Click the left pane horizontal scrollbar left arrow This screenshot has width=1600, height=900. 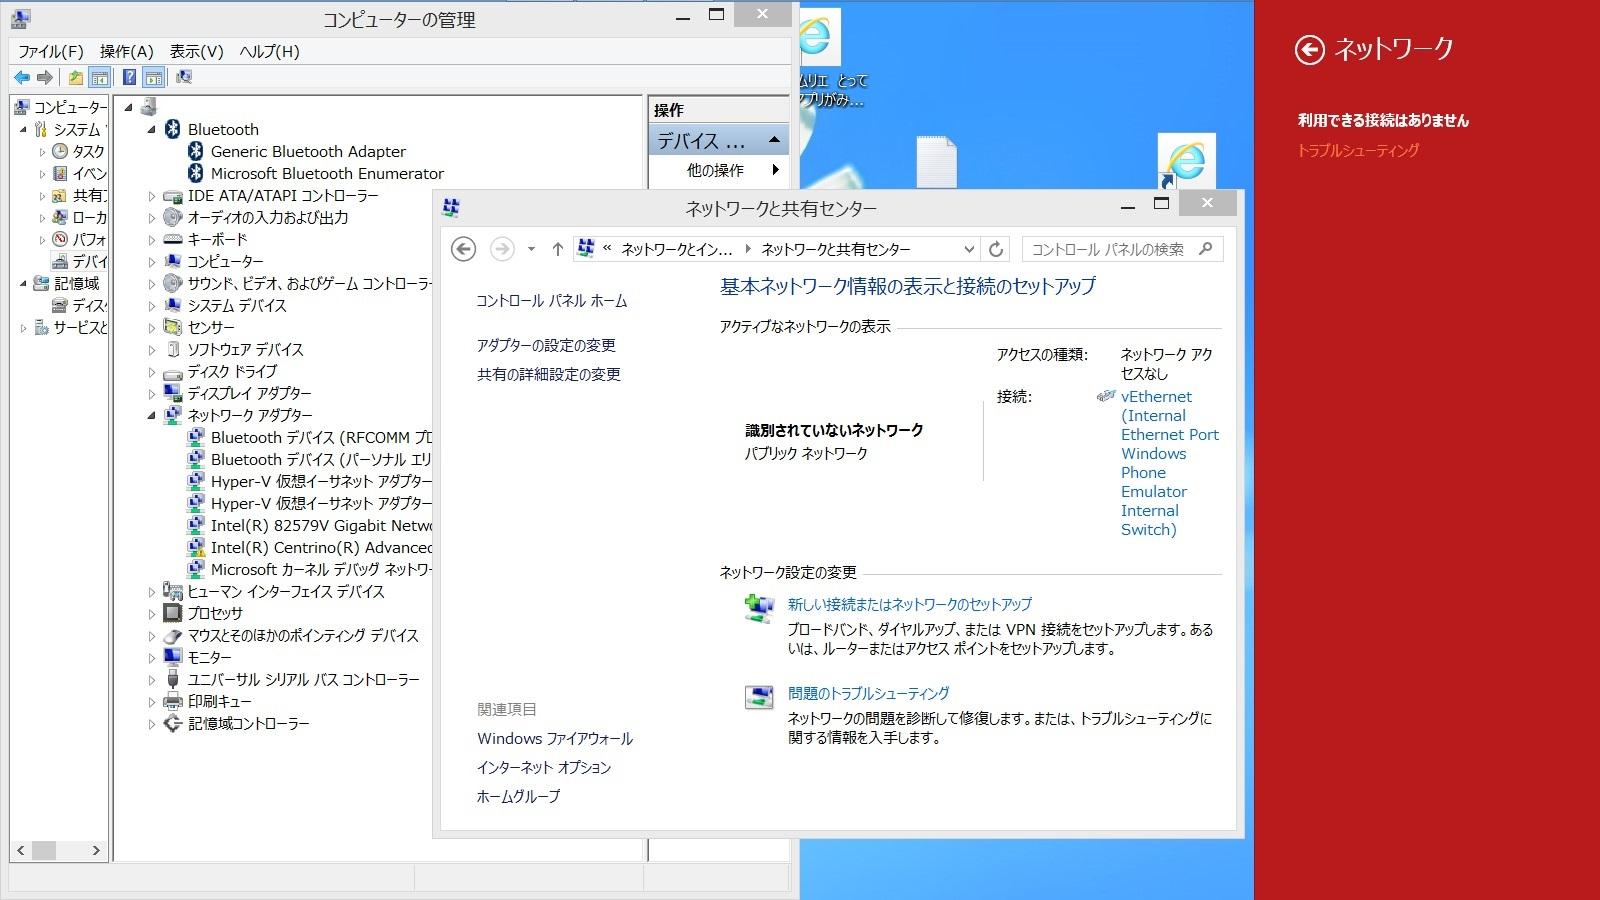pos(21,850)
